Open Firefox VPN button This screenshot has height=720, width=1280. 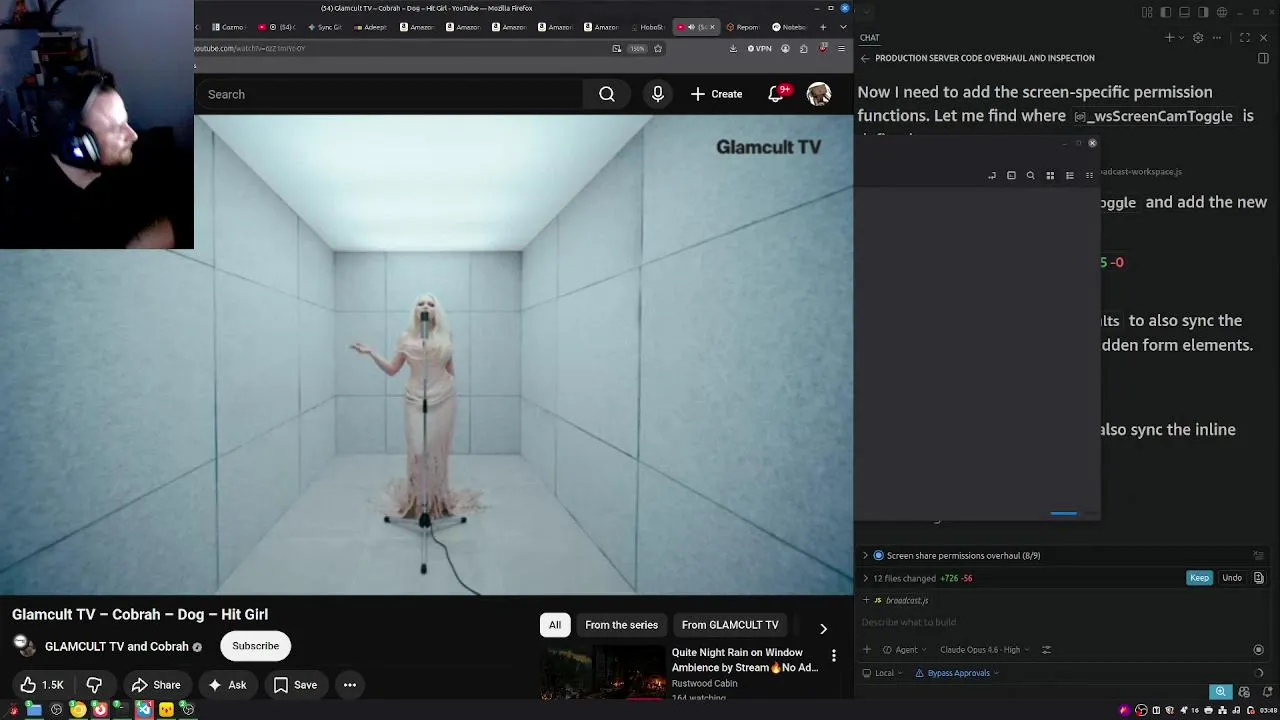pyautogui.click(x=760, y=48)
